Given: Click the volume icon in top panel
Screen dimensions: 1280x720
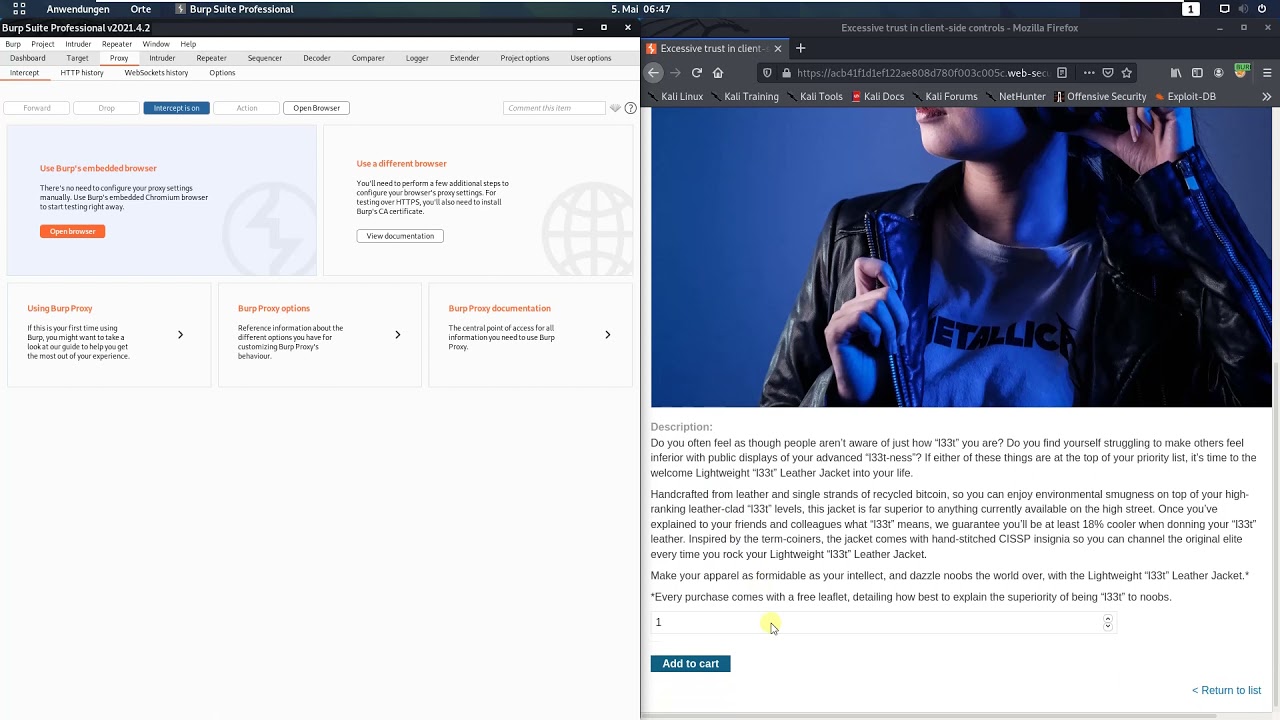Looking at the screenshot, I should coord(1243,9).
